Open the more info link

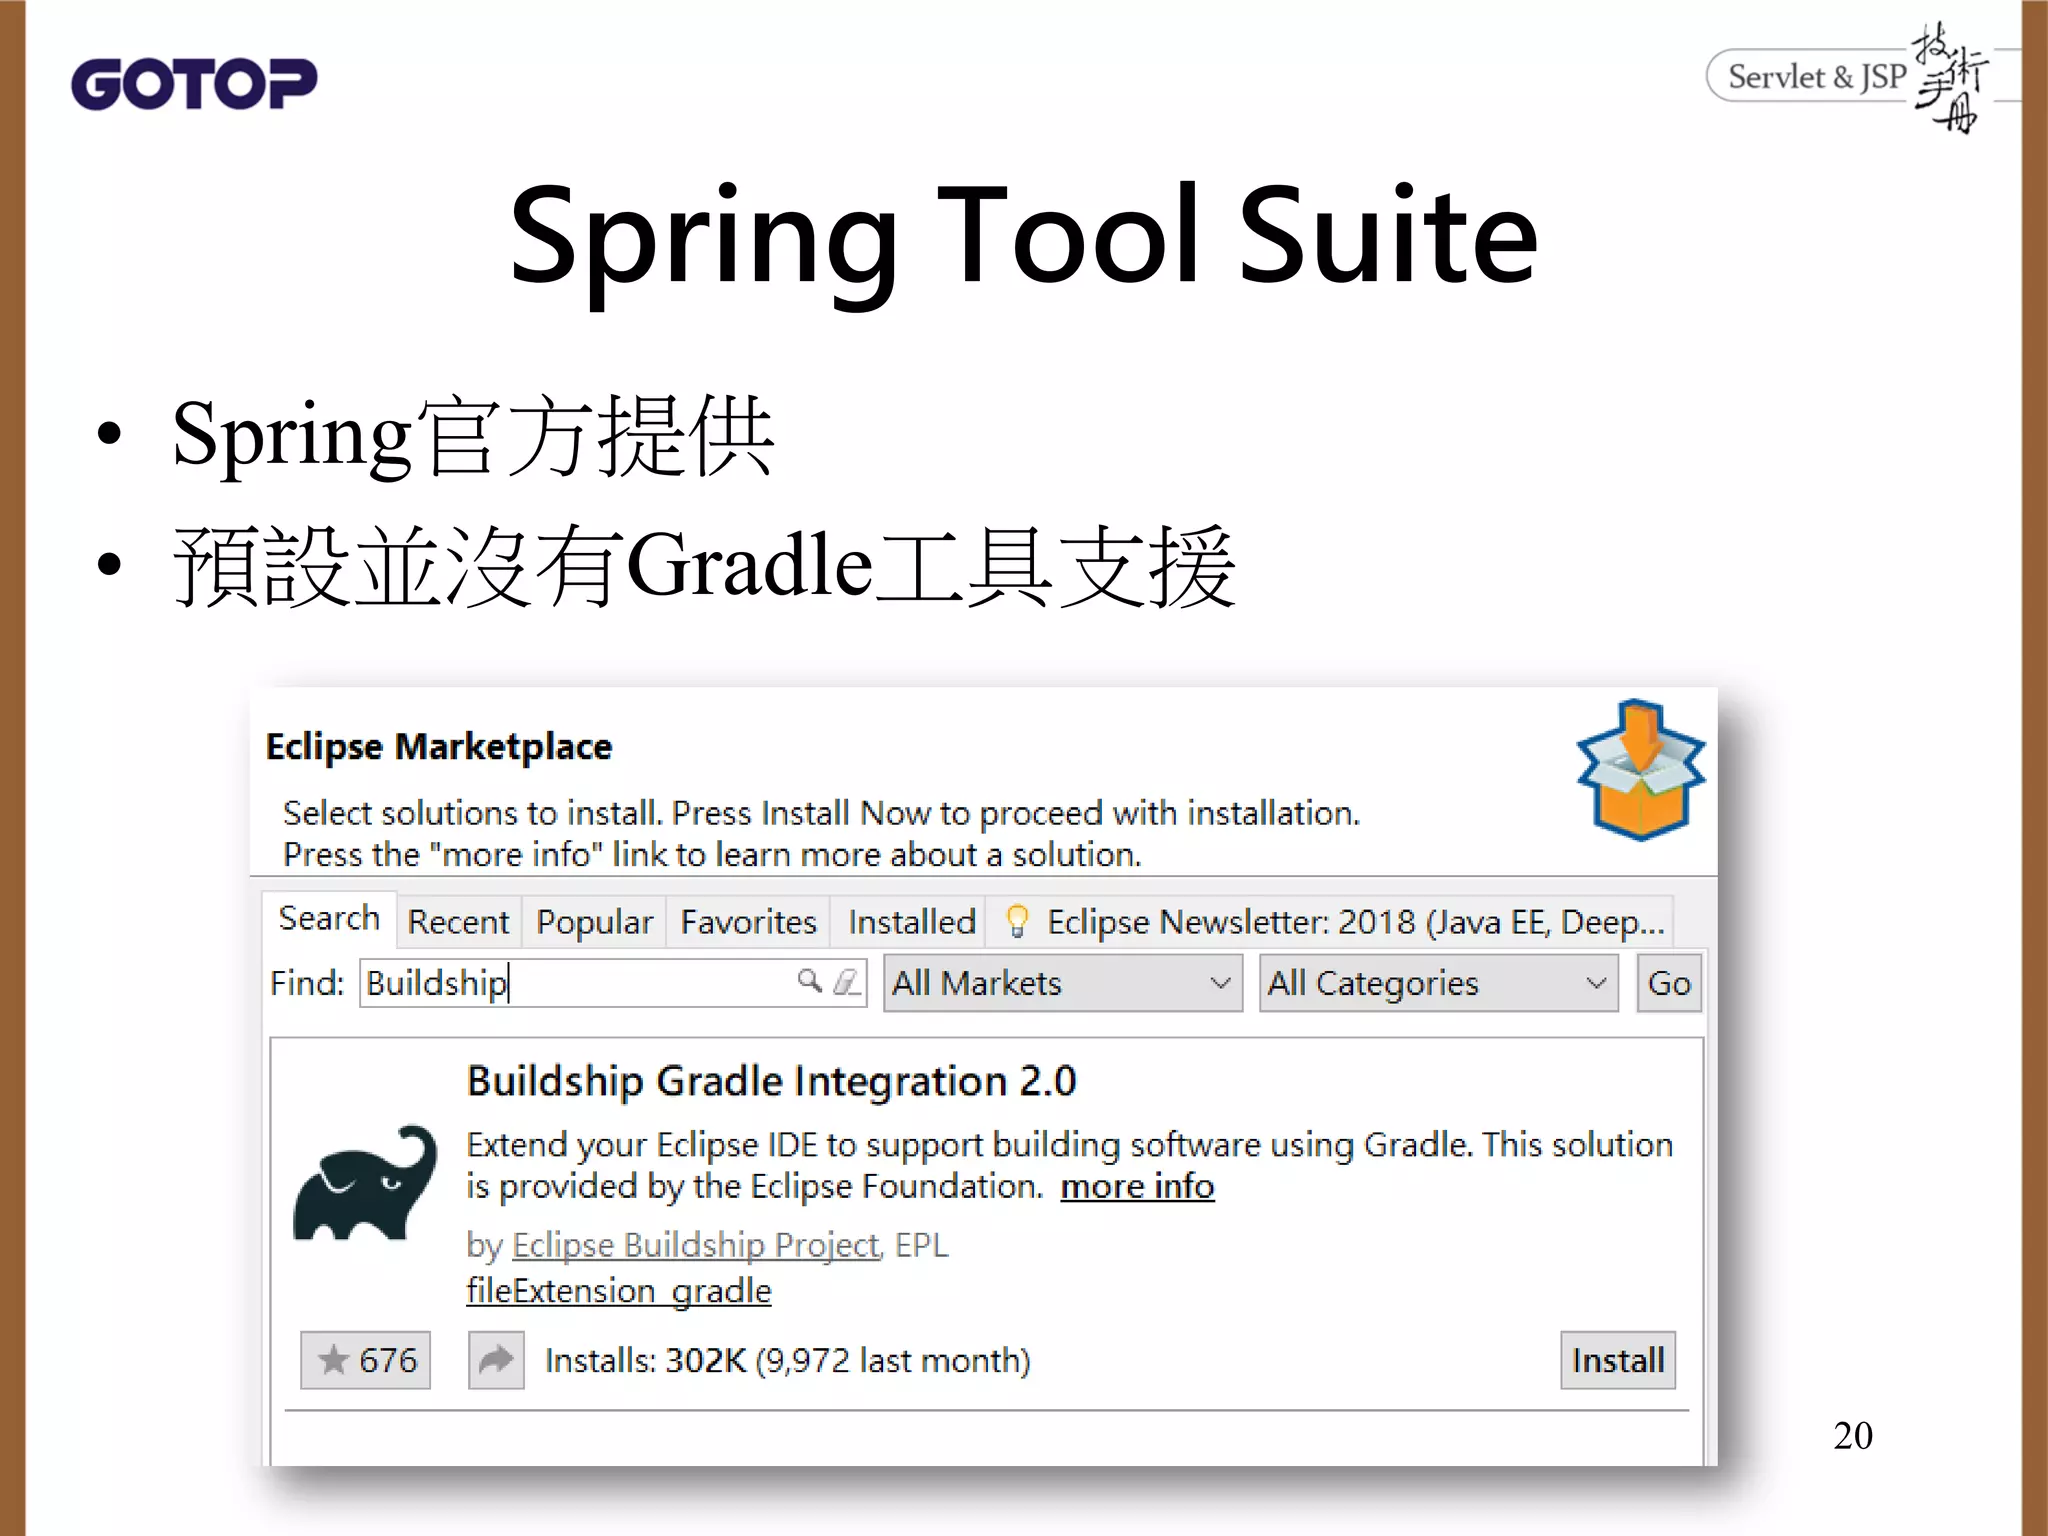click(1137, 1186)
